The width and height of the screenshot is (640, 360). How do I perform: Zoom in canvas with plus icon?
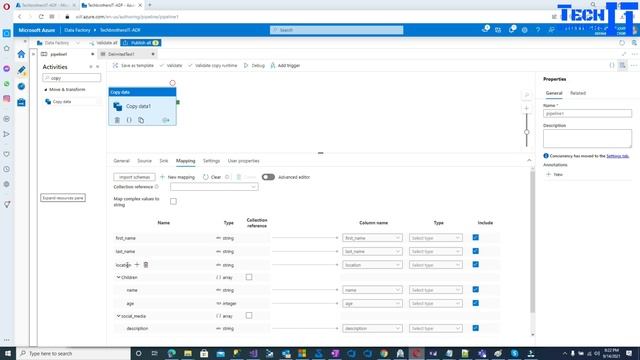[x=527, y=108]
